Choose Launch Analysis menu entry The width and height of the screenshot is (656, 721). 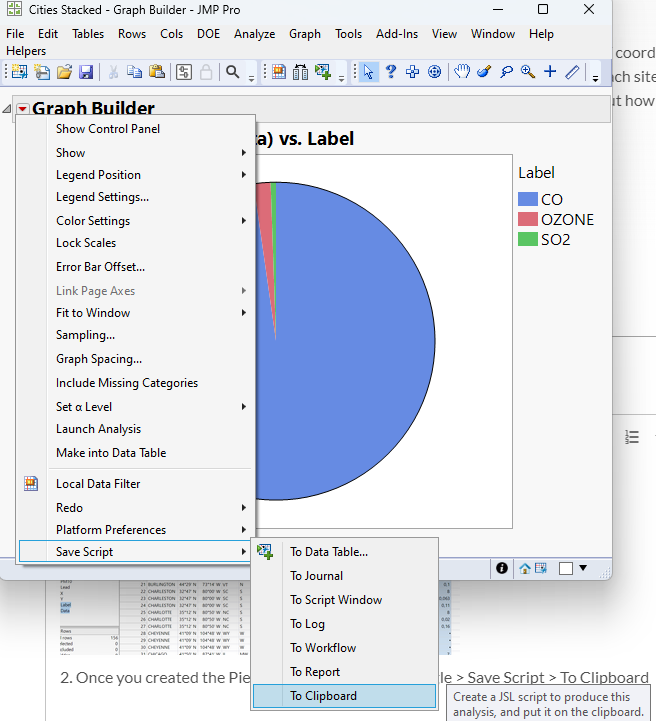click(137, 429)
